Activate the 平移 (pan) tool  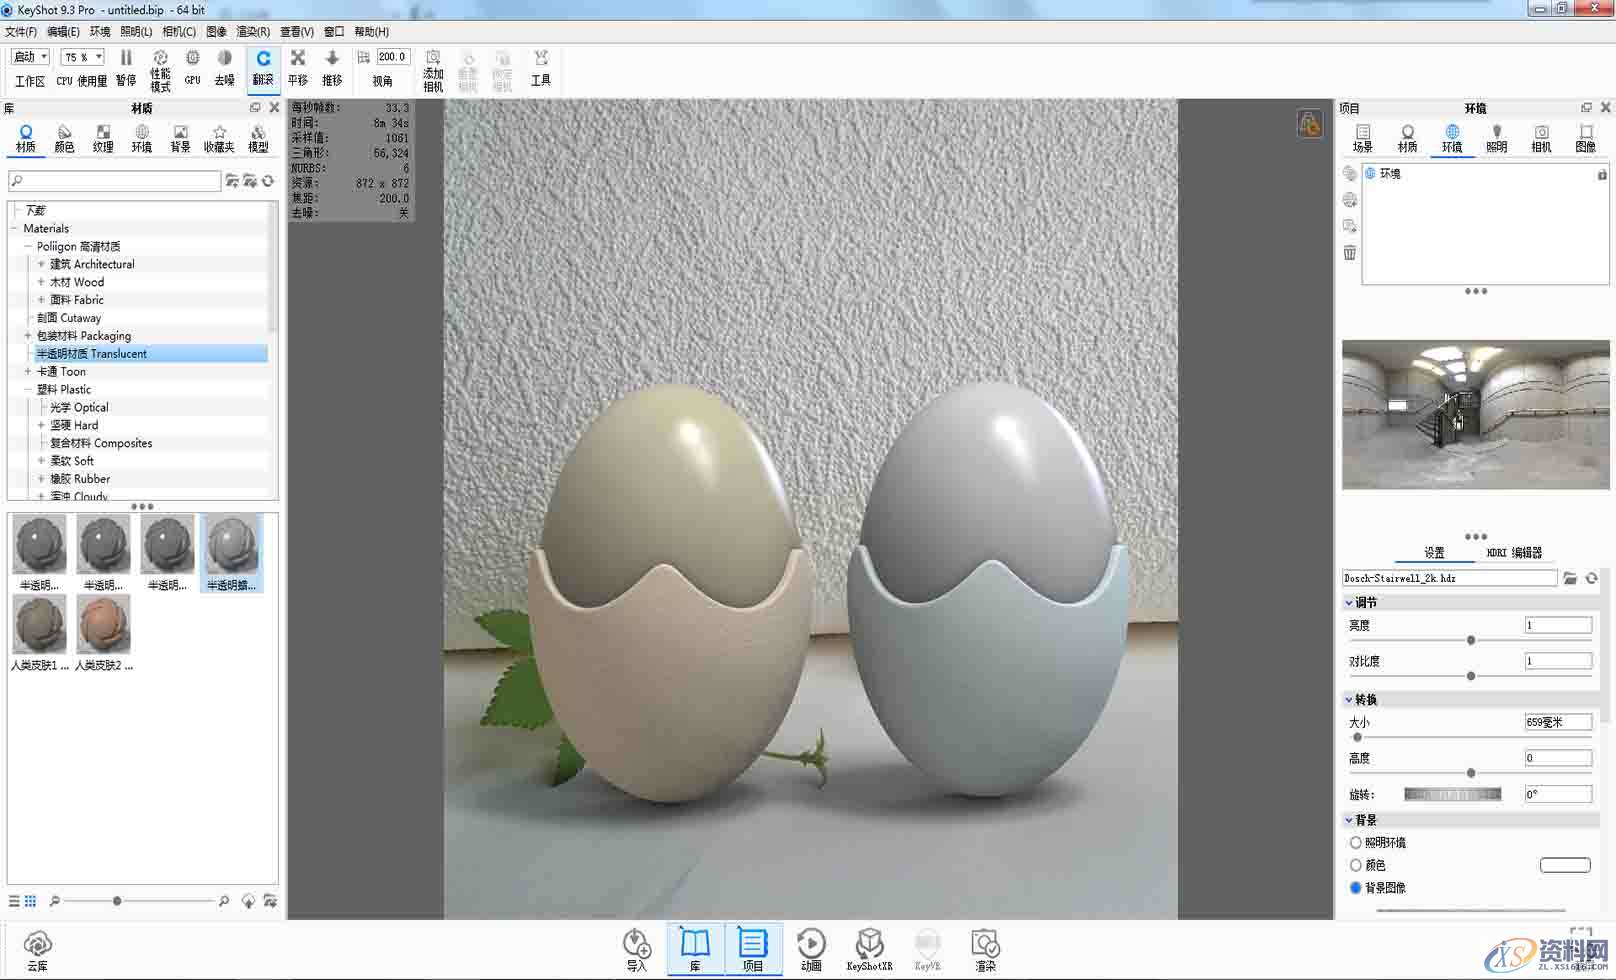(x=297, y=67)
